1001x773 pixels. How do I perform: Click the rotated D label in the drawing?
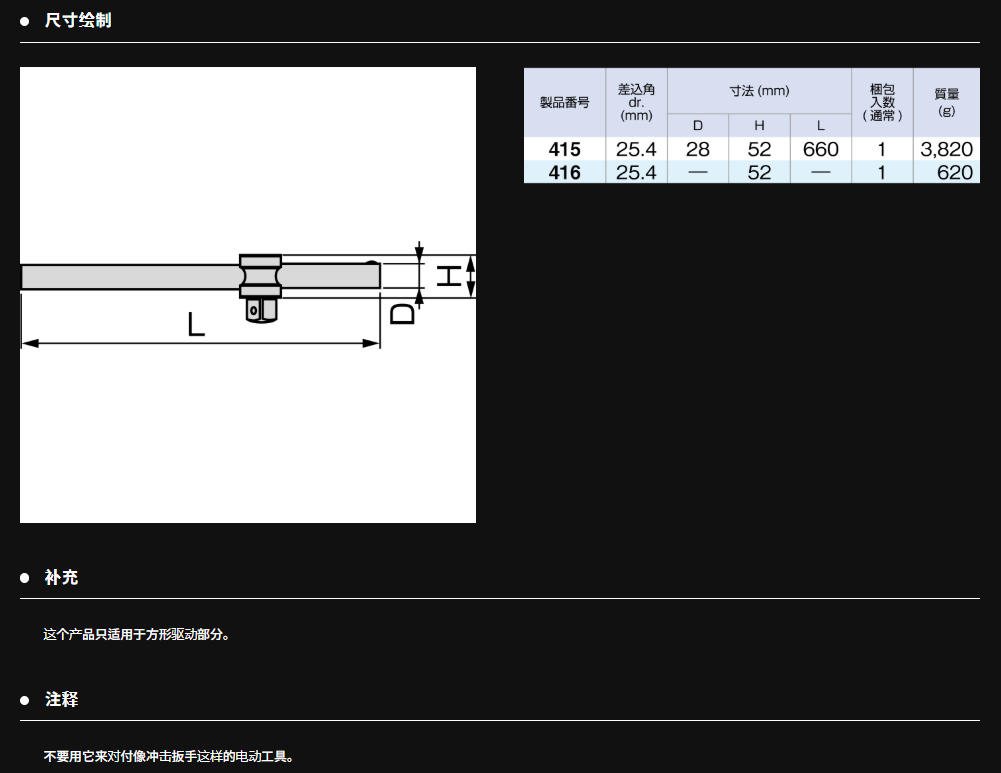click(x=402, y=313)
